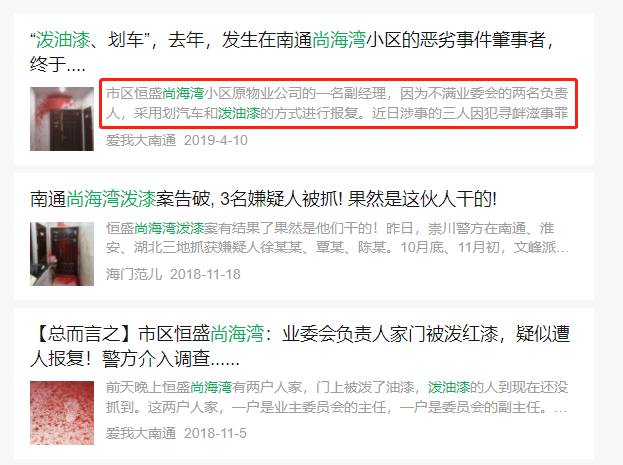The width and height of the screenshot is (623, 465).
Task: Click green '尚海湾' in third article title
Action: [237, 334]
